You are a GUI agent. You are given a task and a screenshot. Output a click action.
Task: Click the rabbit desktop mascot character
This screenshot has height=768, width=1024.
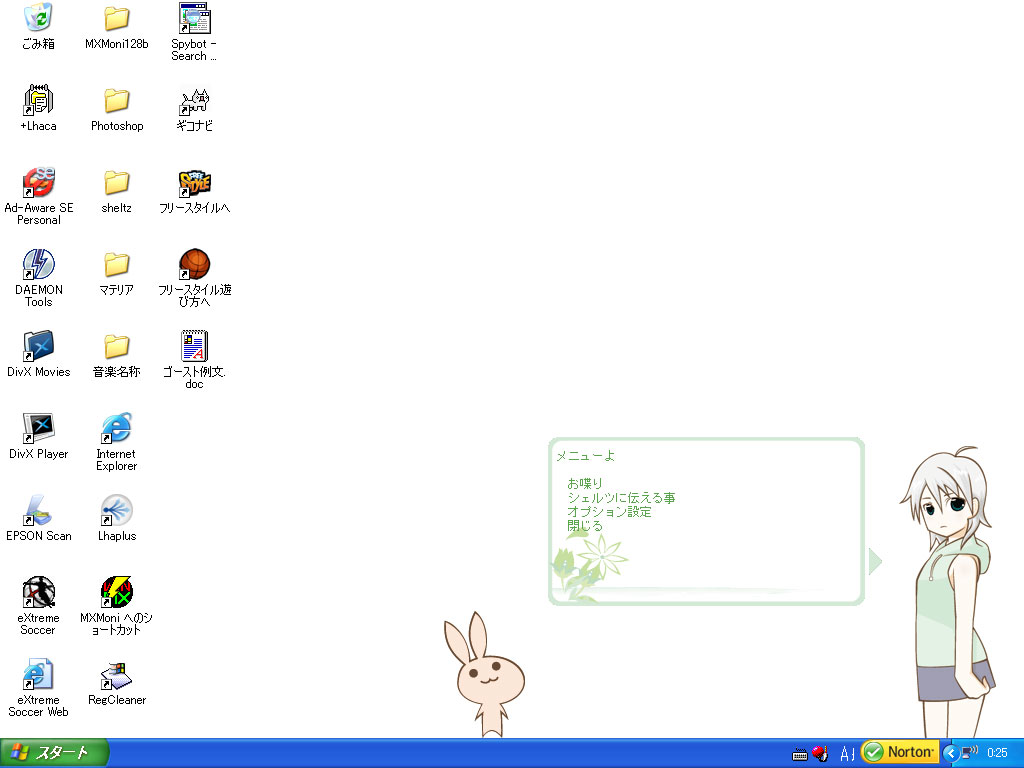pyautogui.click(x=484, y=674)
